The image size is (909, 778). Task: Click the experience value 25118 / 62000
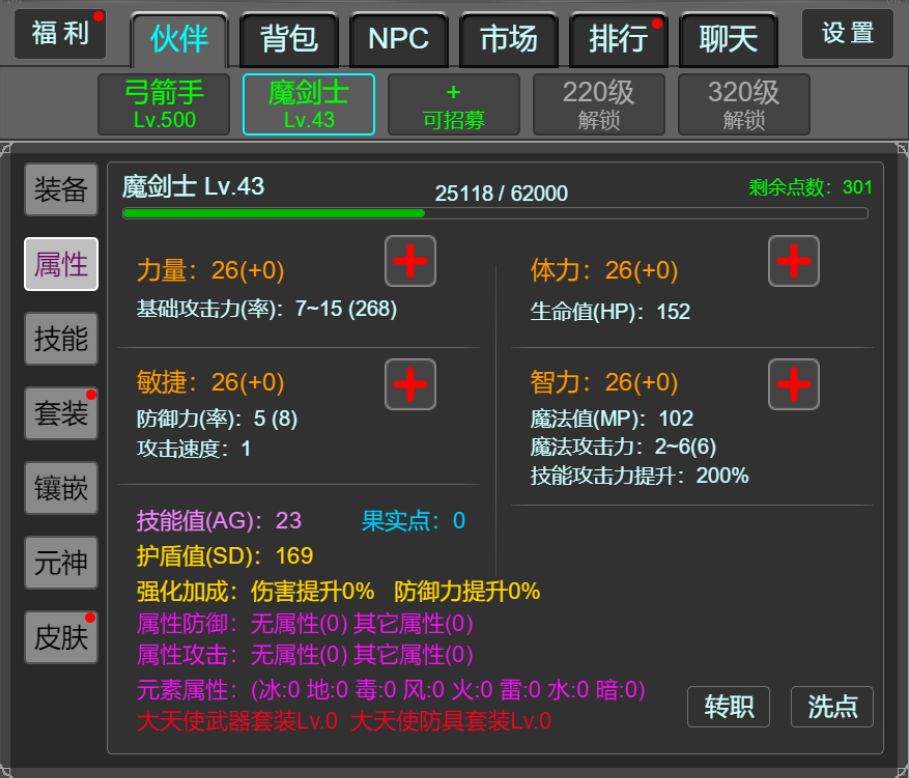[501, 194]
